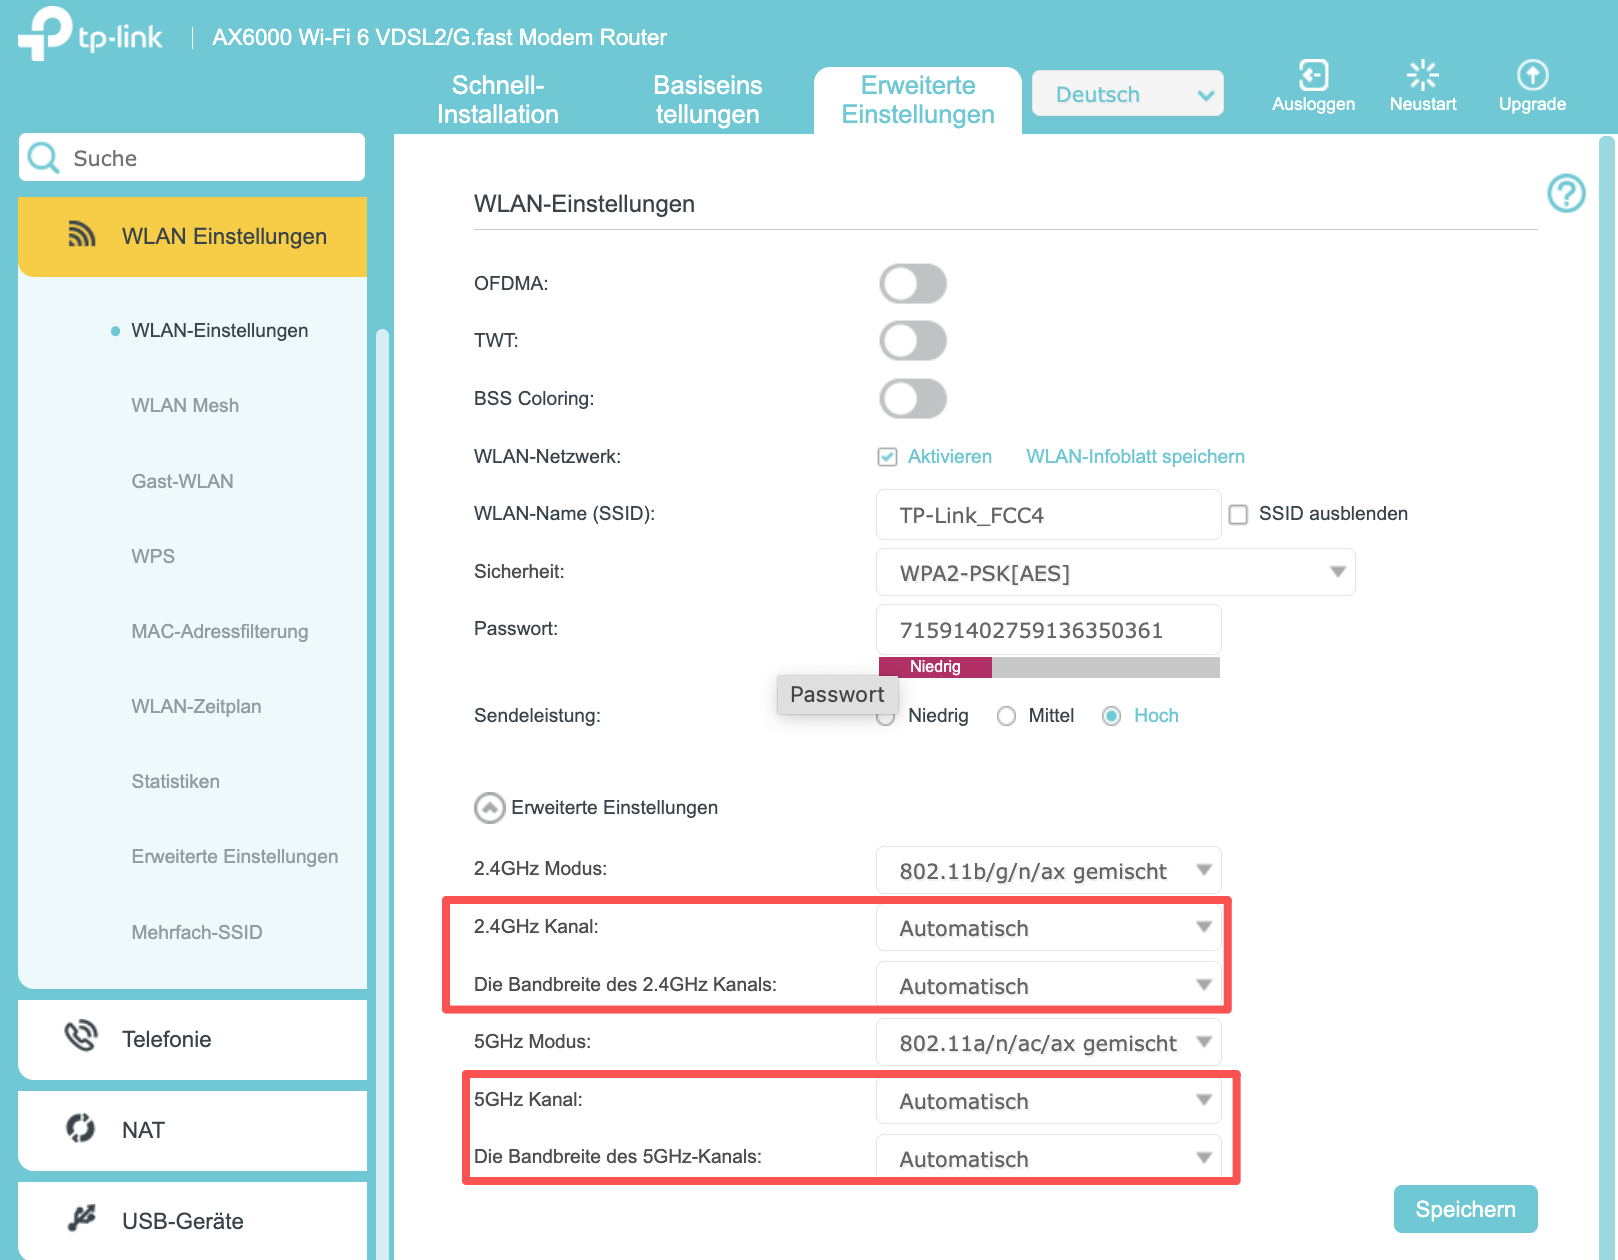Open the Telefonie menu section
The image size is (1618, 1260).
[x=192, y=1039]
